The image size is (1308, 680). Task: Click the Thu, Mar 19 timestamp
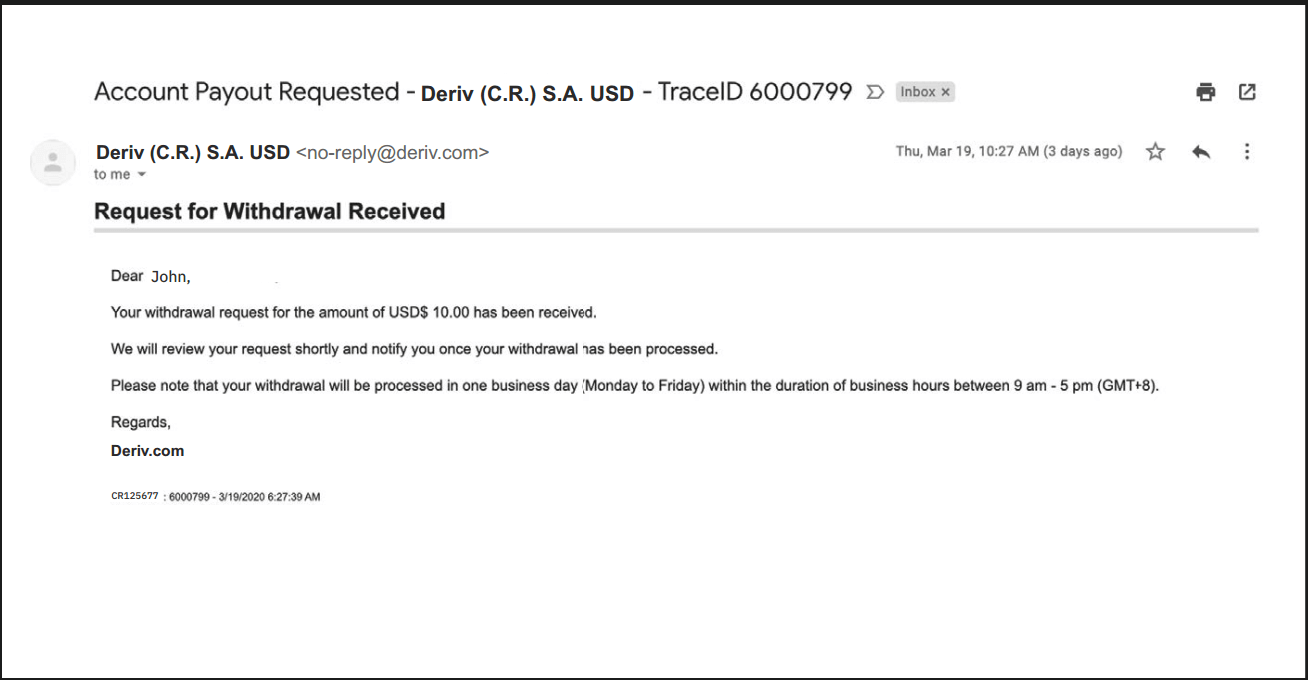click(x=1009, y=152)
